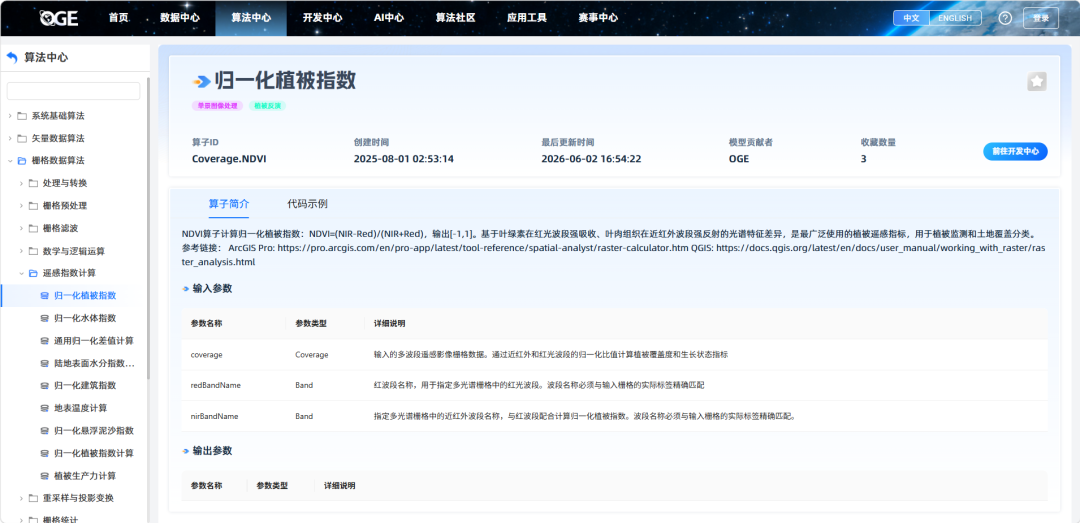1080x523 pixels.
Task: Click the icon next to 地表温度计算
Action: coord(45,409)
